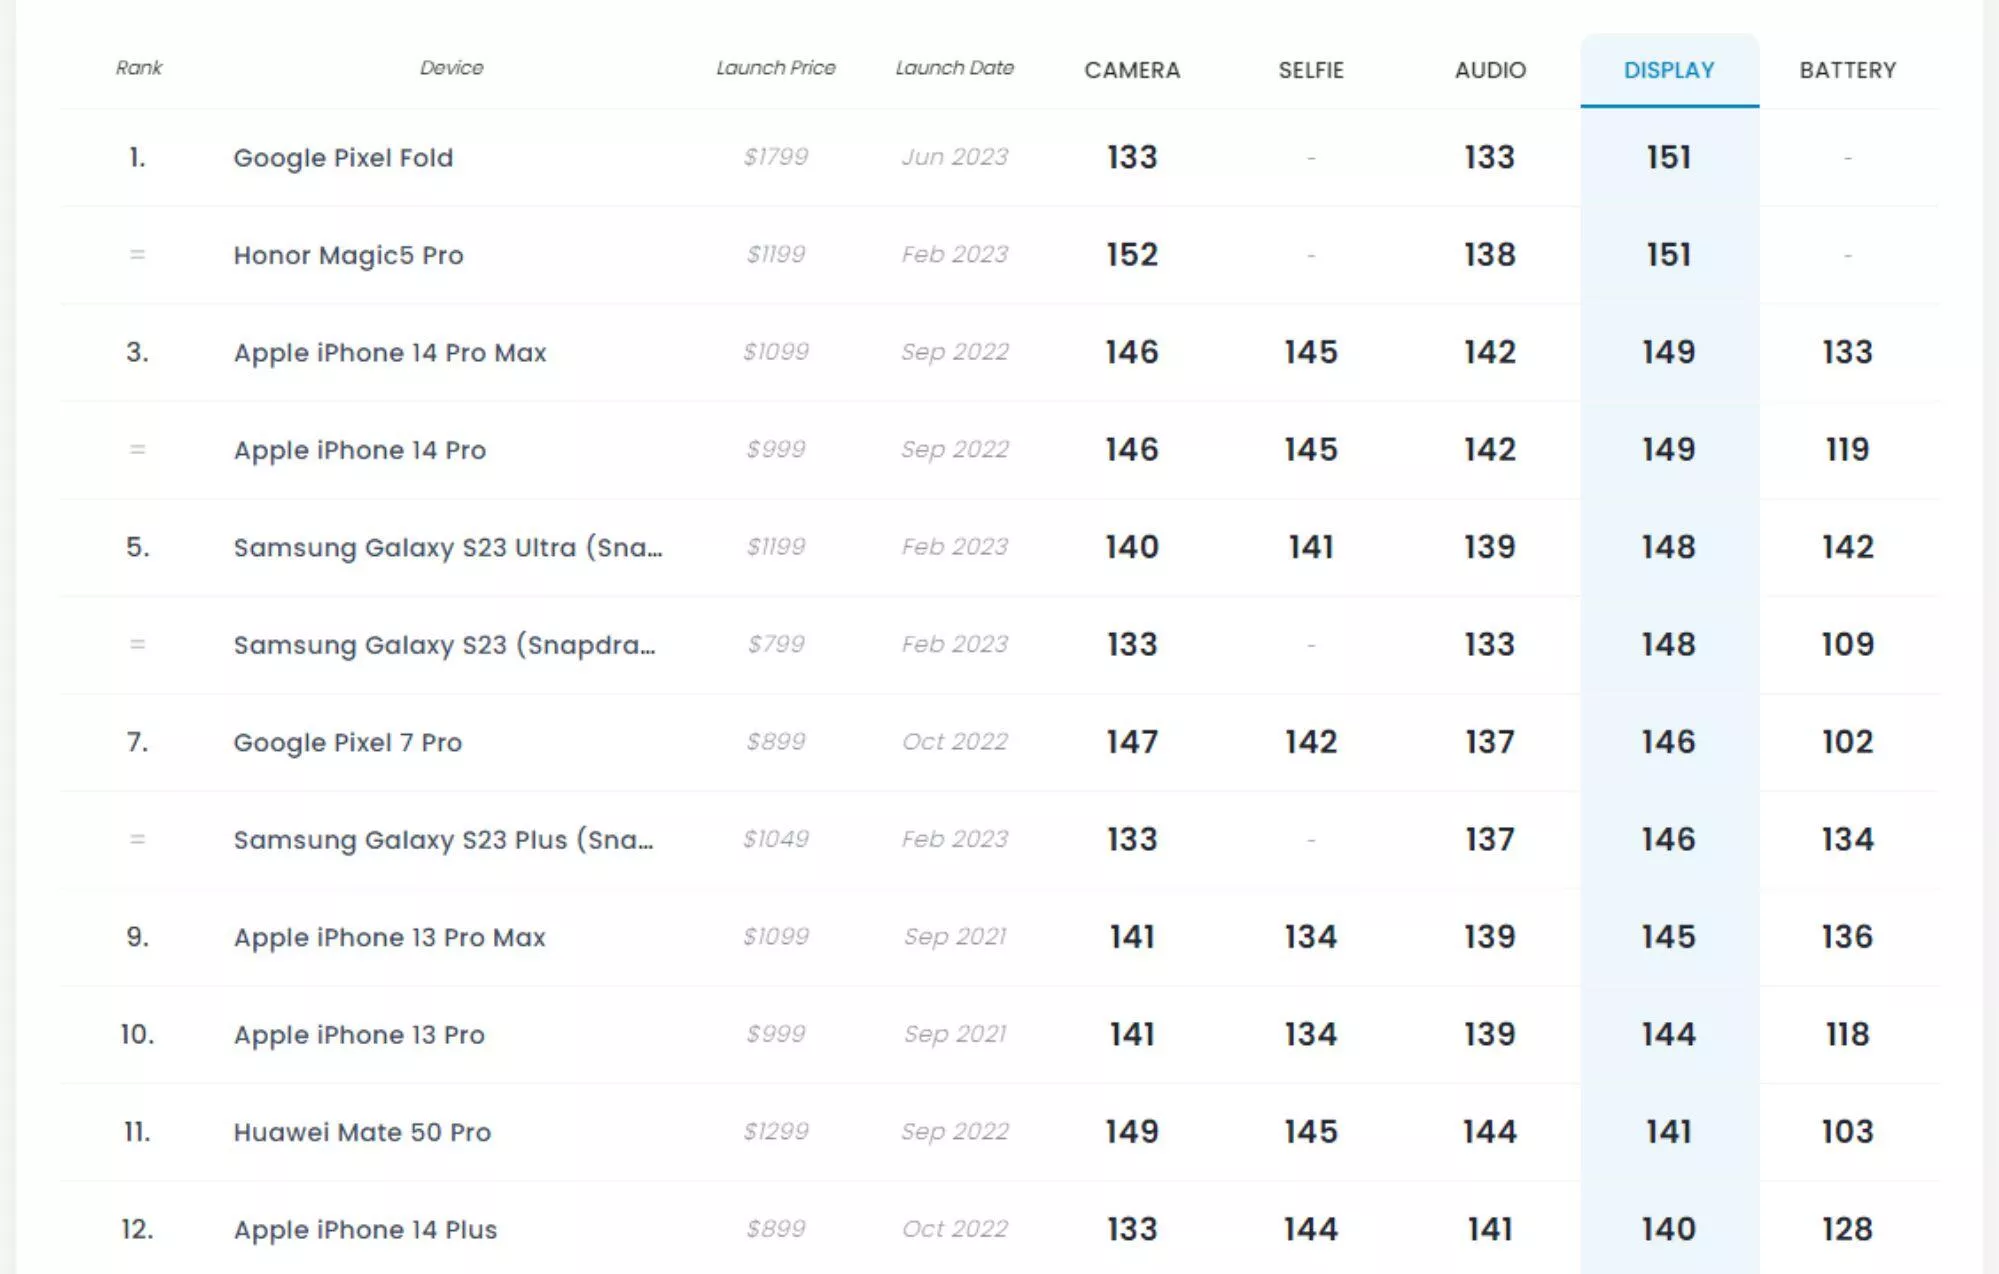Viewport: 1999px width, 1274px height.
Task: Sort table by SELFIE column
Action: pos(1311,70)
